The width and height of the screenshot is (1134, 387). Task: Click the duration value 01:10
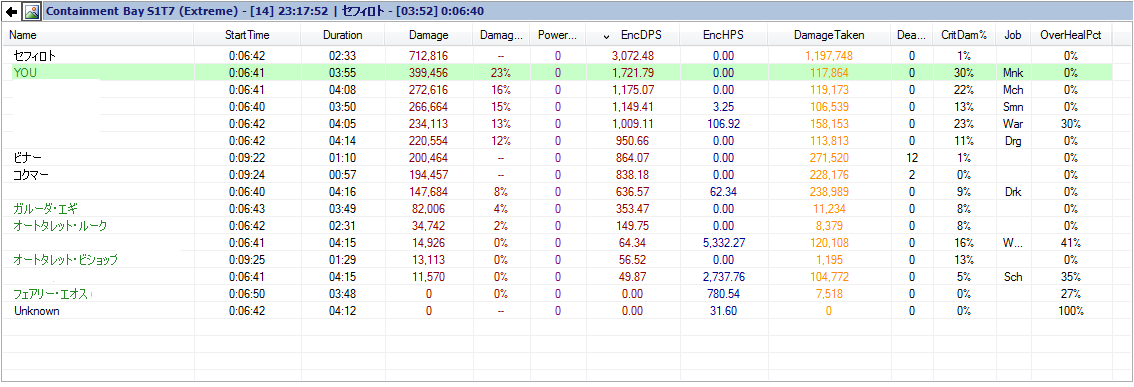pos(343,158)
